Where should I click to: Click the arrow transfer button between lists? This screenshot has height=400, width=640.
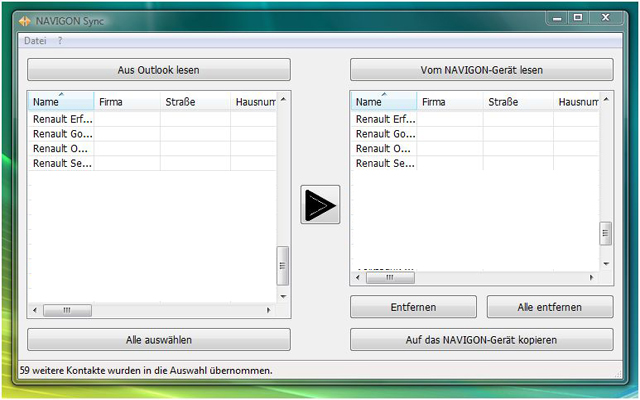320,204
